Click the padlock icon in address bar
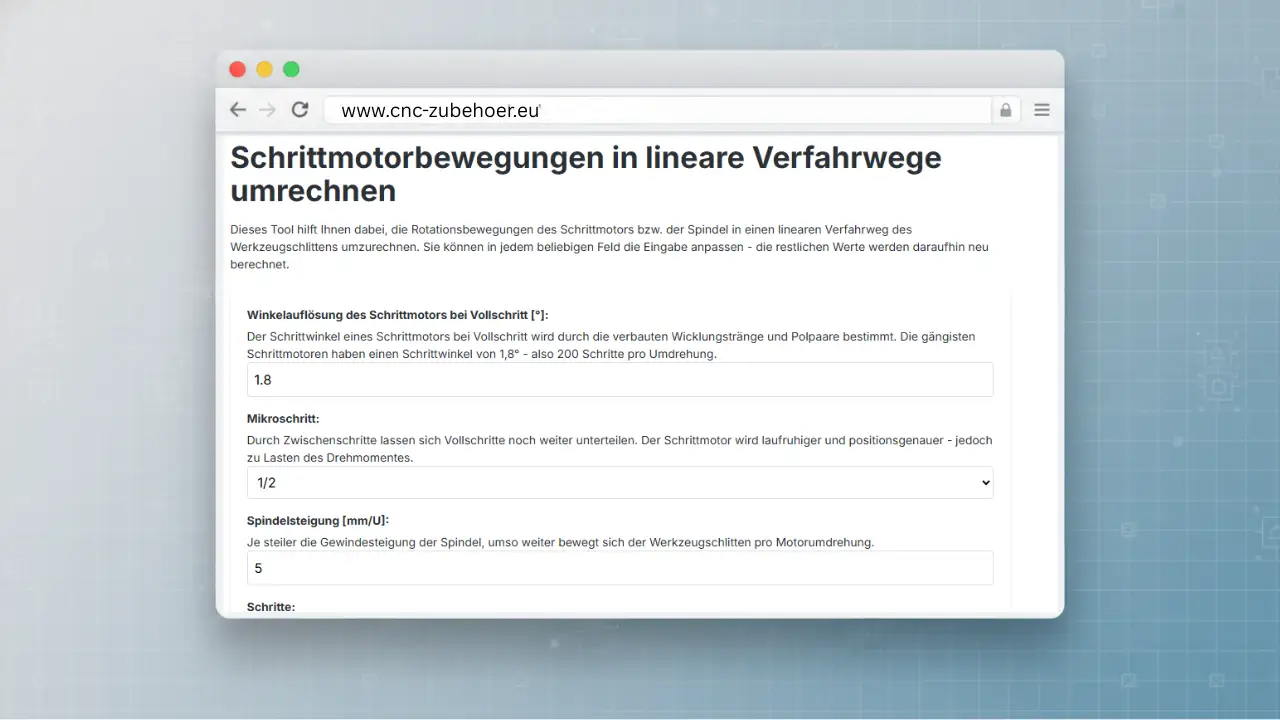This screenshot has height=720, width=1280. (1006, 110)
